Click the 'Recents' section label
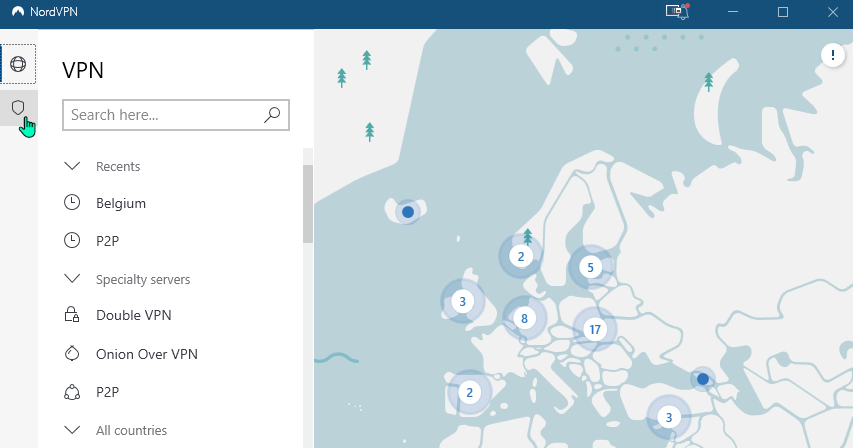 [x=118, y=166]
